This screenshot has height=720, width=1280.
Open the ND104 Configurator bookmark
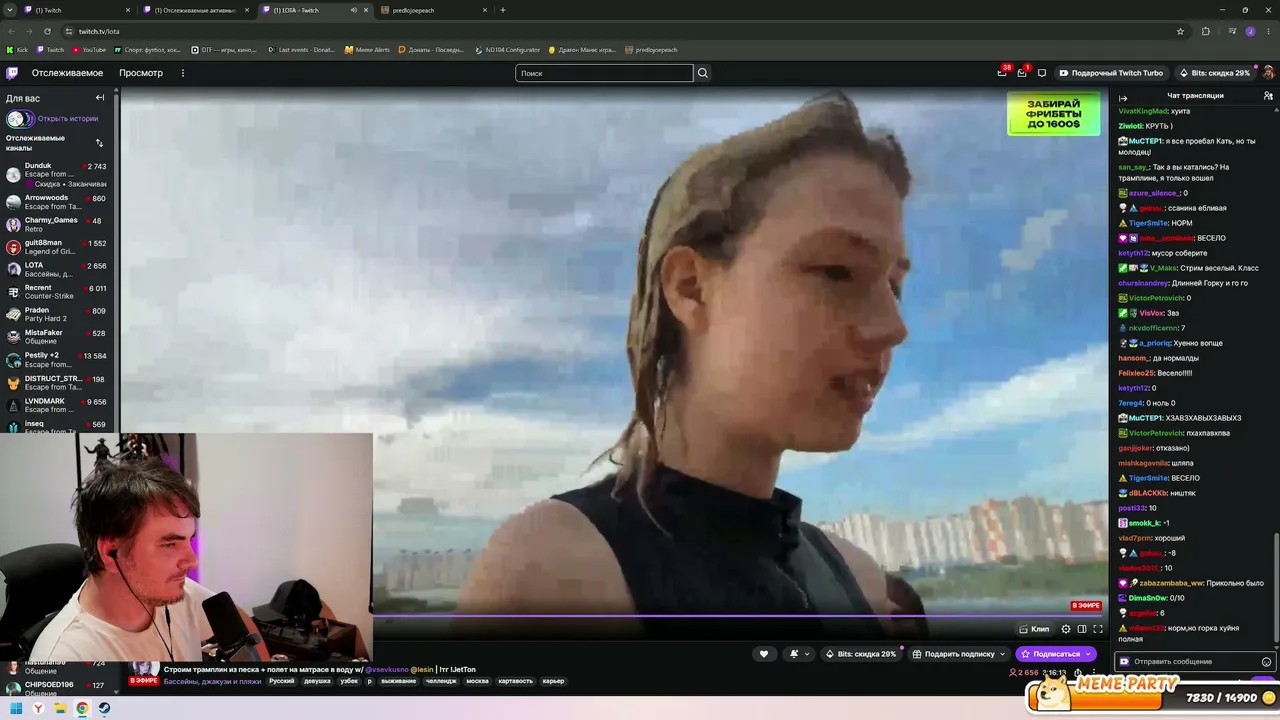(508, 49)
